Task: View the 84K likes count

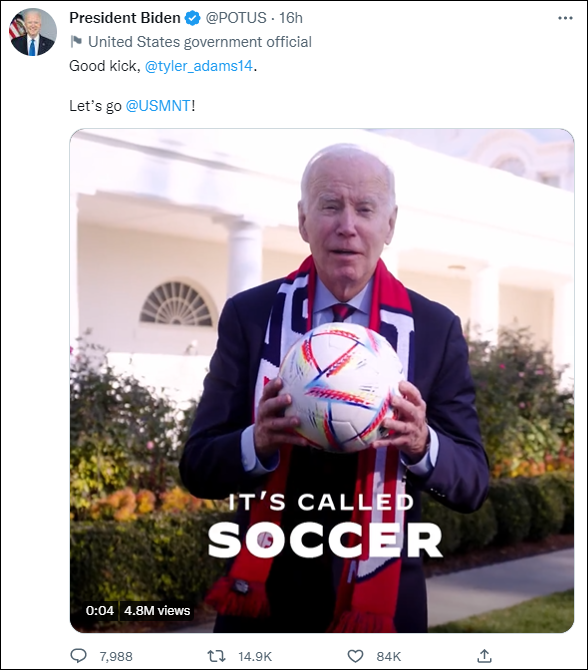Action: click(x=388, y=656)
